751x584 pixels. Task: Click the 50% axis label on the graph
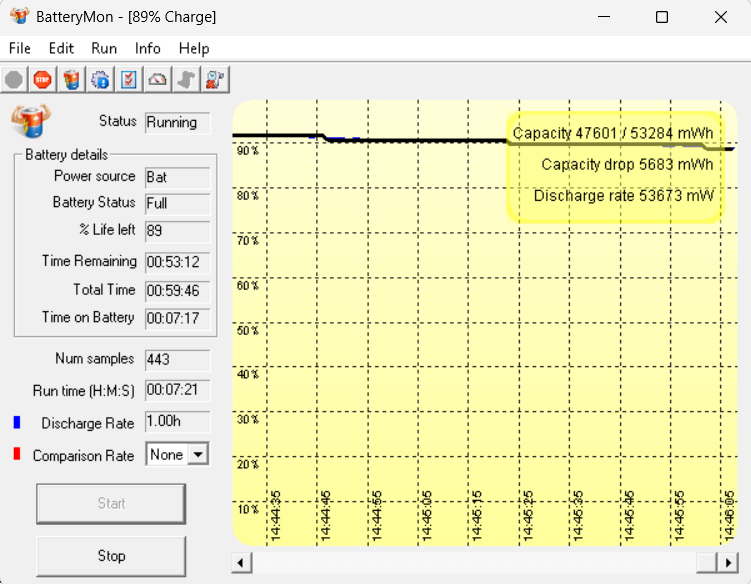click(x=248, y=331)
